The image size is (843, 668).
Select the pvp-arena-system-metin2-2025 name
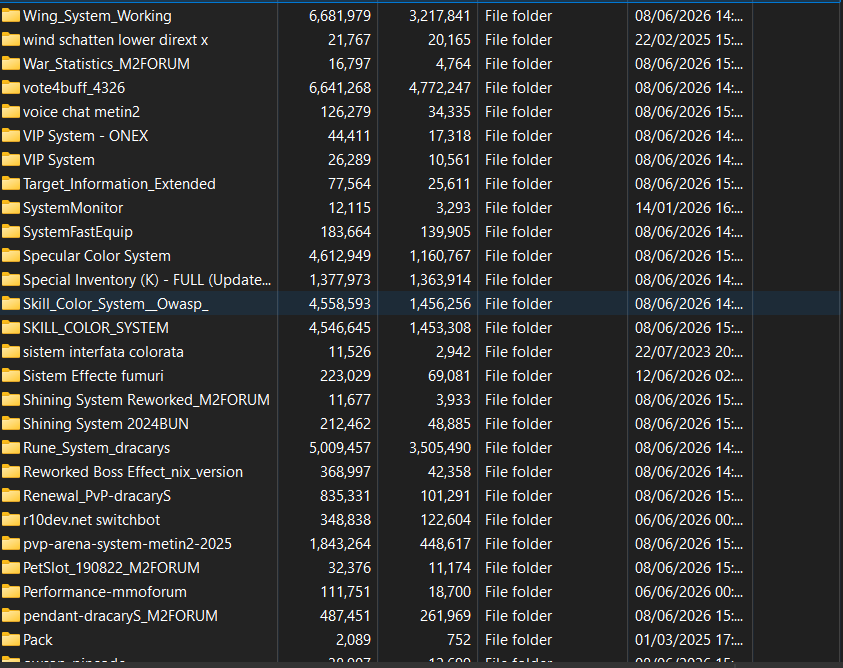(x=127, y=544)
